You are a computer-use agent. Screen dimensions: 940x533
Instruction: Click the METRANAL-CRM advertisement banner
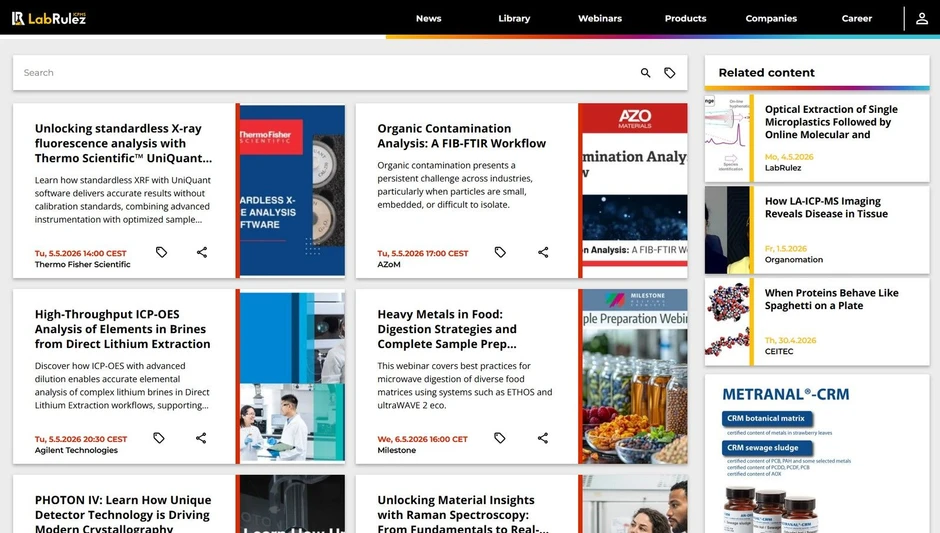817,454
